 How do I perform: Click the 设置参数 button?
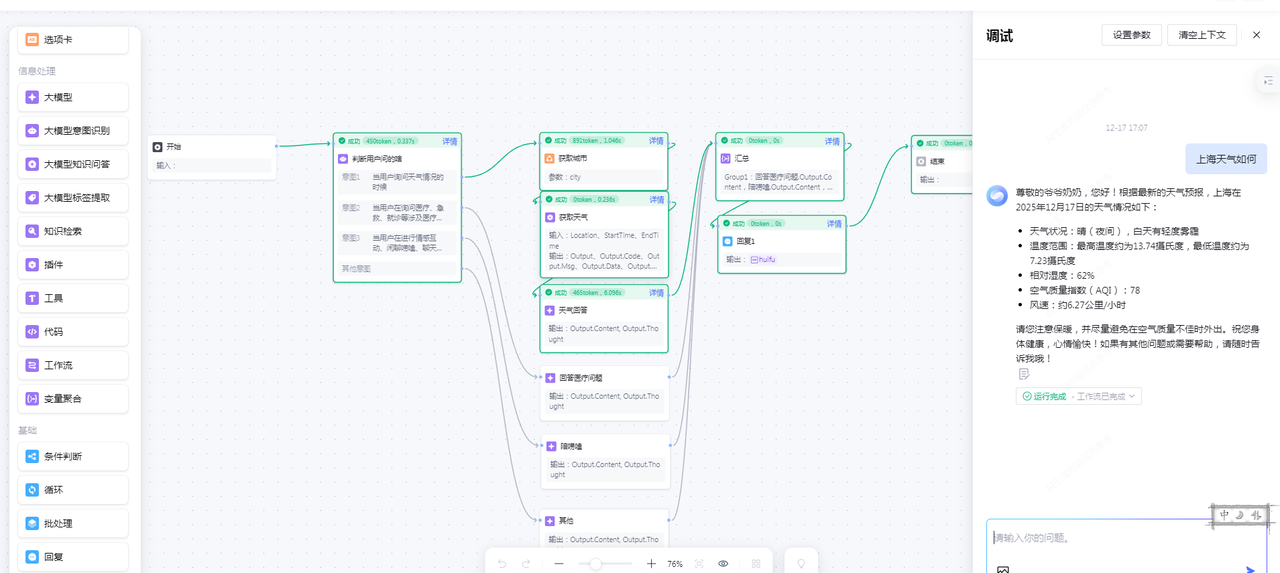point(1132,35)
